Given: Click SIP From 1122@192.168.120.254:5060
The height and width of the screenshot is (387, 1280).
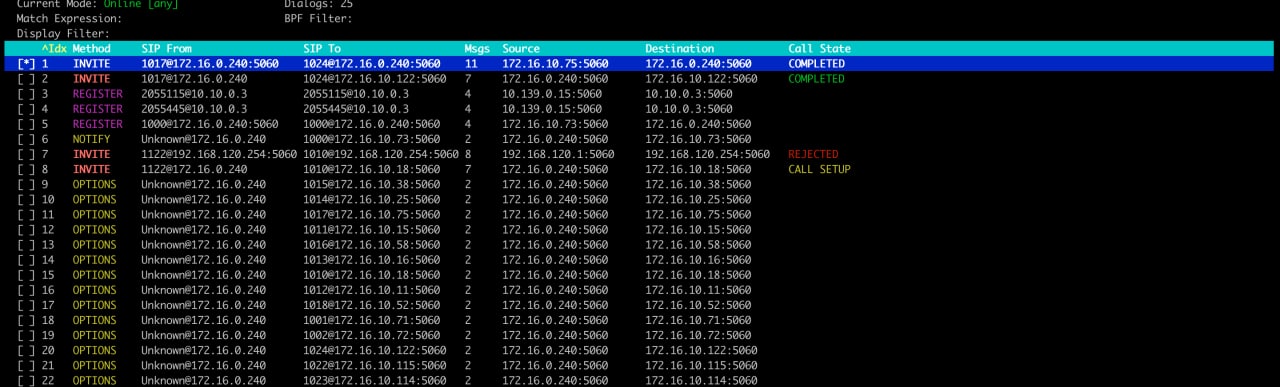Looking at the screenshot, I should tap(219, 155).
